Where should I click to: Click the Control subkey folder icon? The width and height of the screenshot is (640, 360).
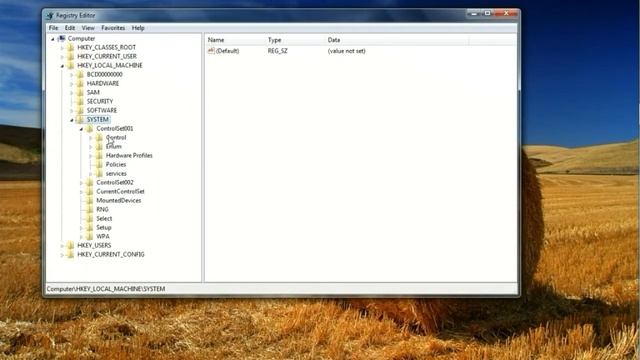[x=99, y=138]
